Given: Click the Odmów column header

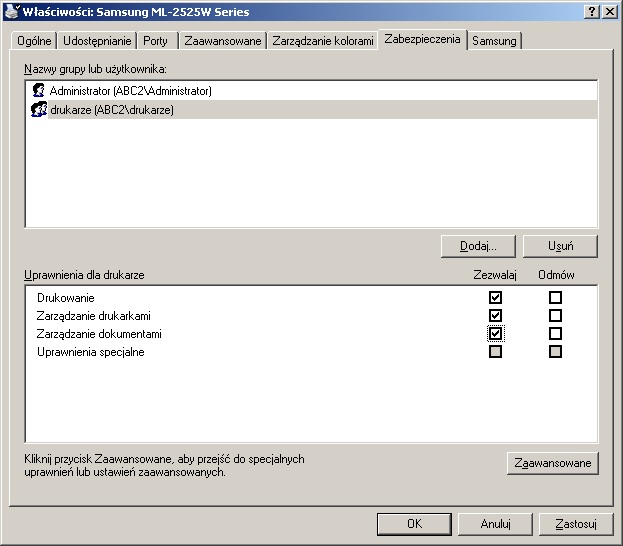Looking at the screenshot, I should tap(556, 275).
